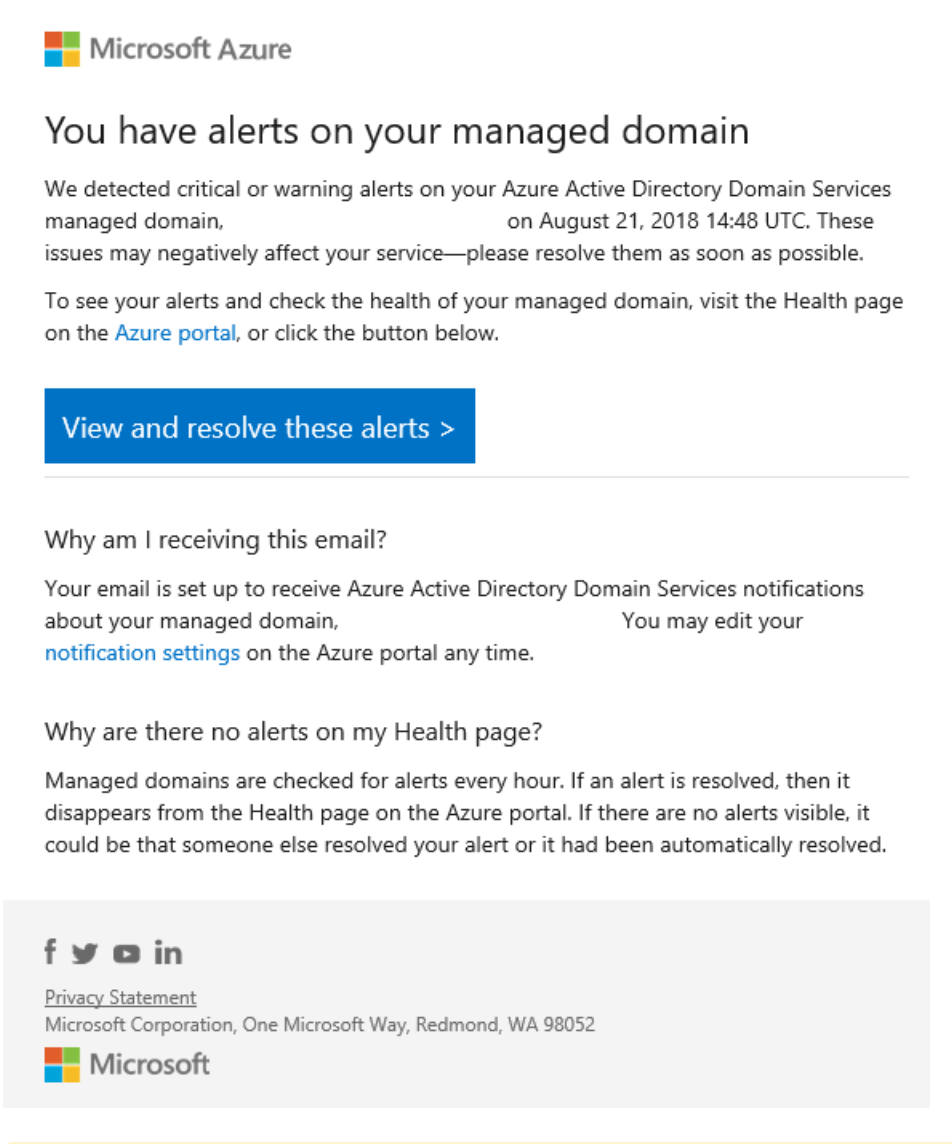This screenshot has height=1144, width=952.
Task: Open the Azure portal link
Action: [175, 333]
